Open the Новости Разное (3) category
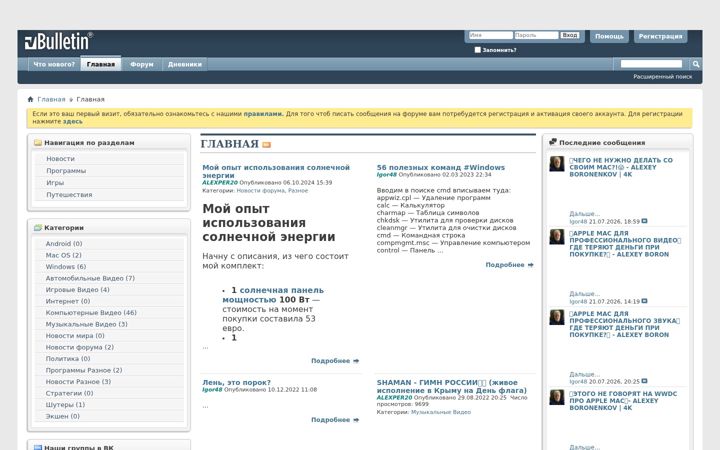The width and height of the screenshot is (720, 450). [78, 382]
